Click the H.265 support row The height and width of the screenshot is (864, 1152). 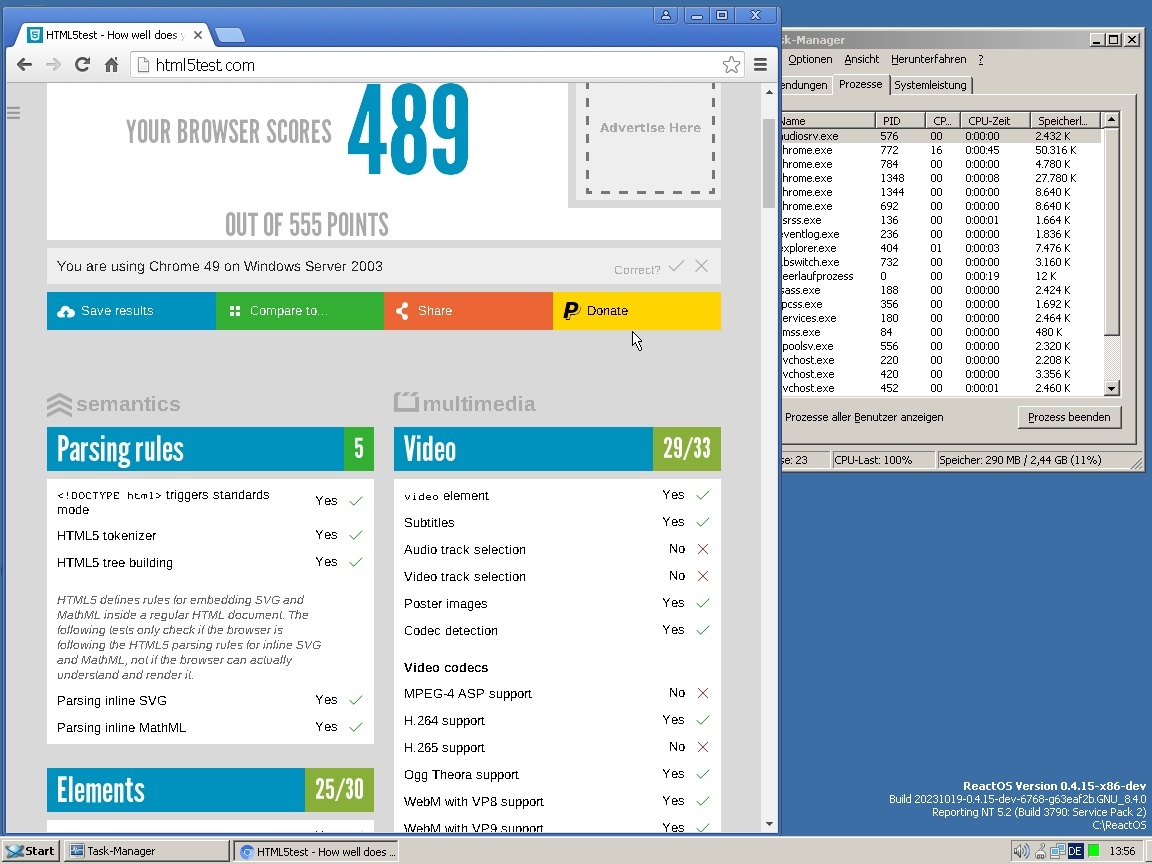(x=557, y=747)
